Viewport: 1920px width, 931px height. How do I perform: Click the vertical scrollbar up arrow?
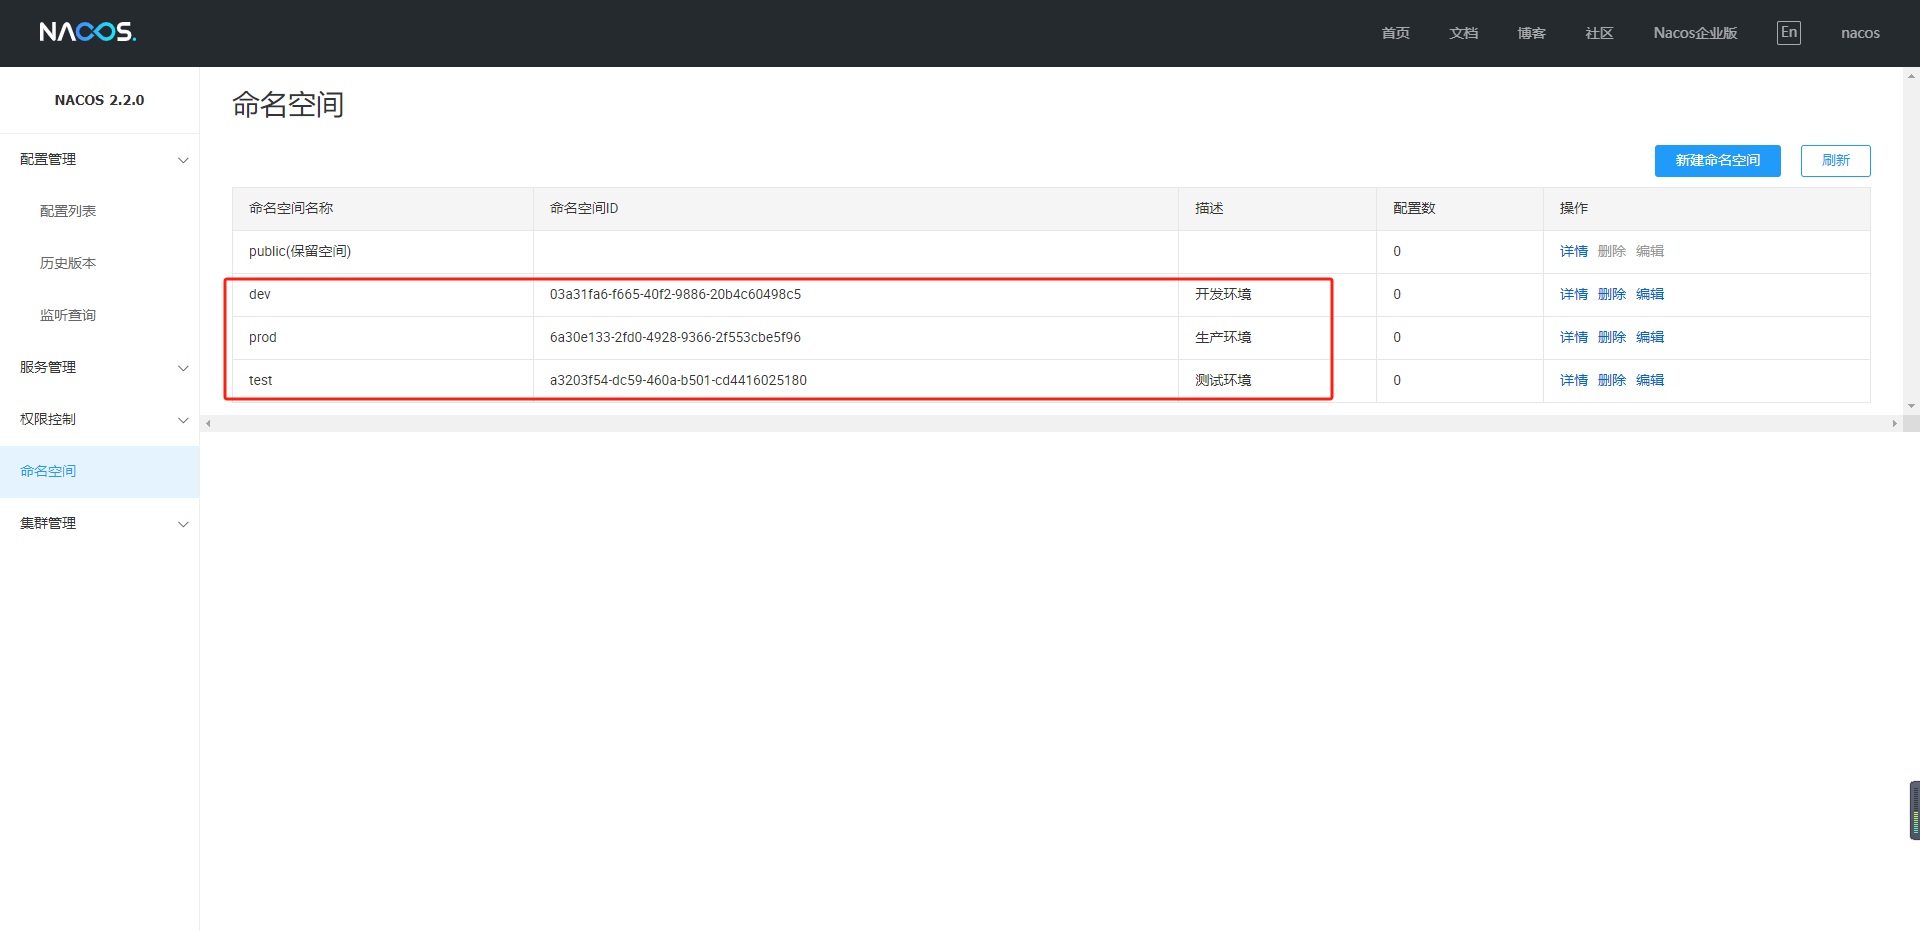(x=1911, y=75)
